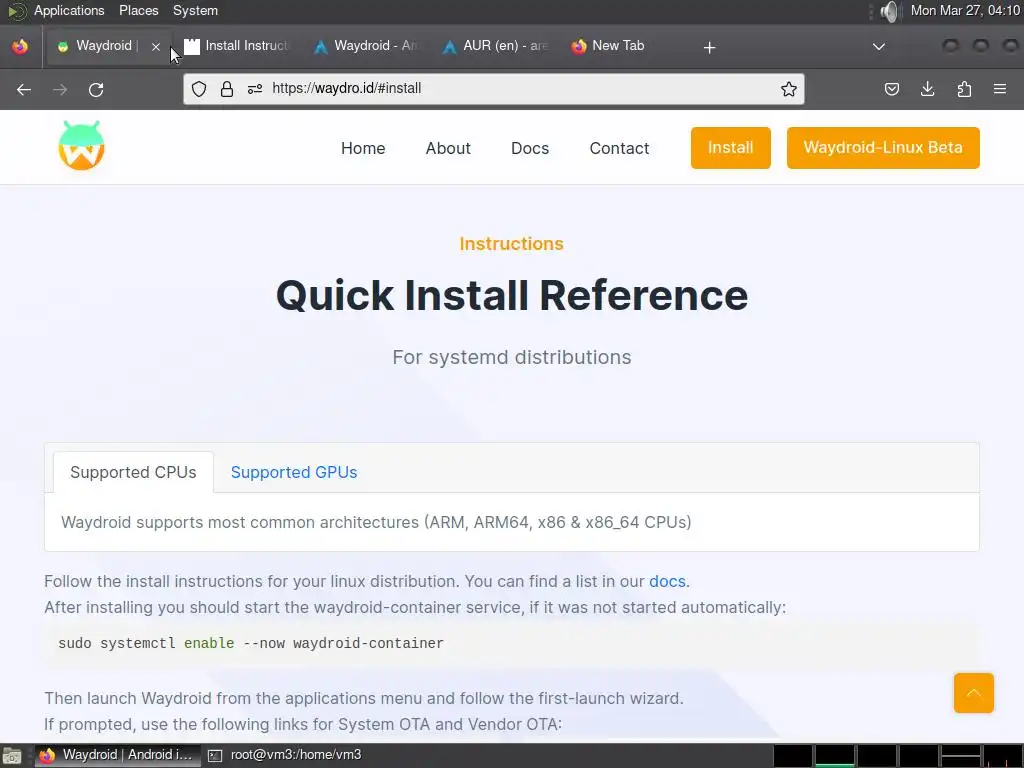Follow the docs hyperlink in instructions
Screen dimensions: 1024x768
click(x=667, y=581)
